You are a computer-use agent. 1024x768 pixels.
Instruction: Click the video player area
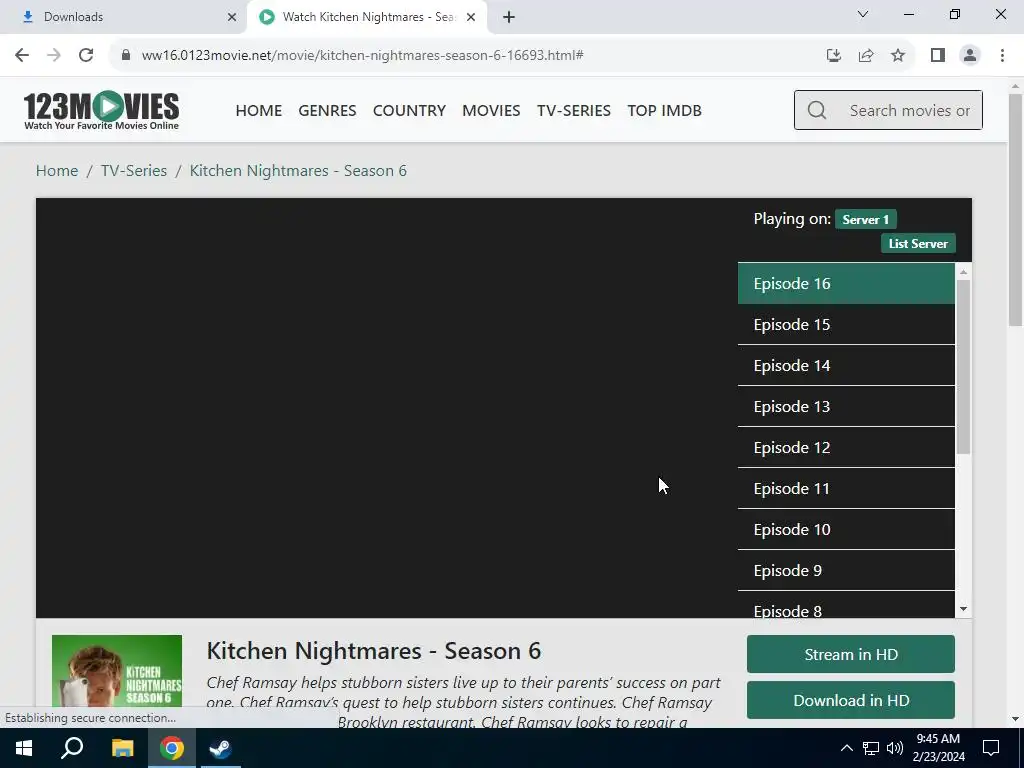(387, 408)
